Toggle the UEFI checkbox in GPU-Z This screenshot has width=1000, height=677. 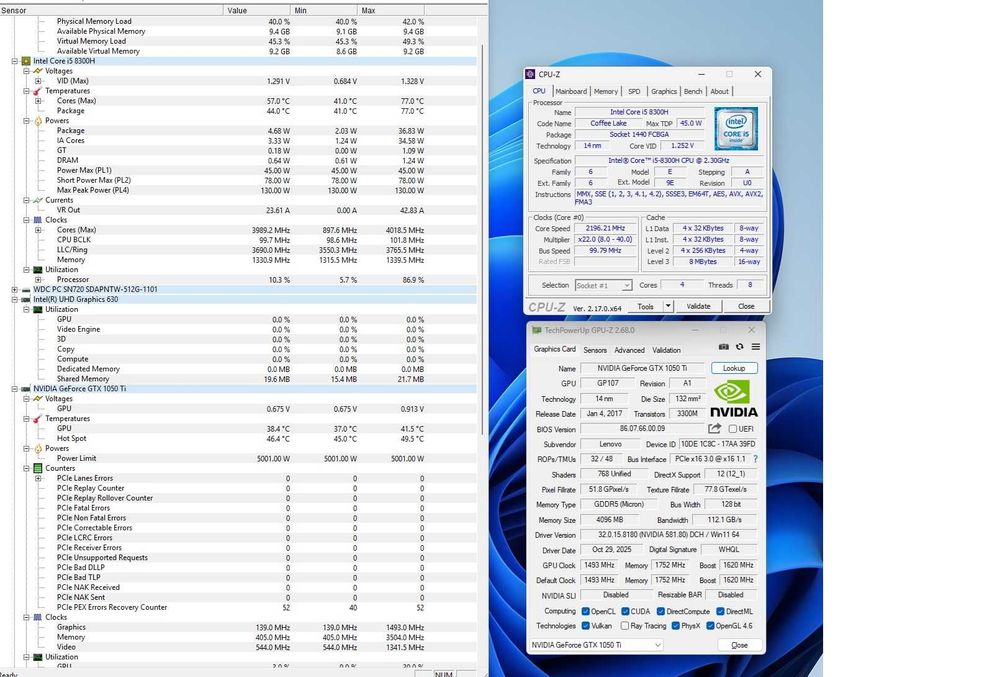[x=733, y=429]
